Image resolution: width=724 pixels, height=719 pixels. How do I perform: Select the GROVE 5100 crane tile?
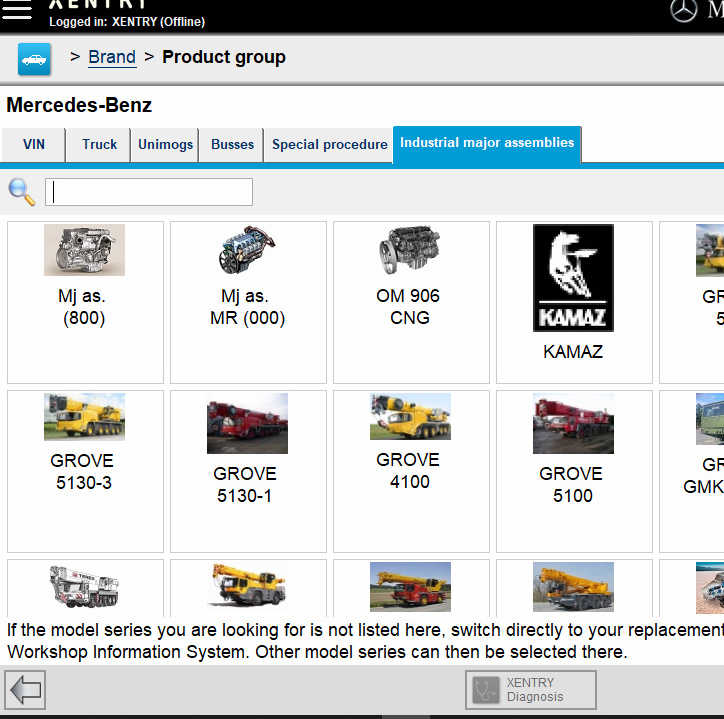pyautogui.click(x=573, y=471)
